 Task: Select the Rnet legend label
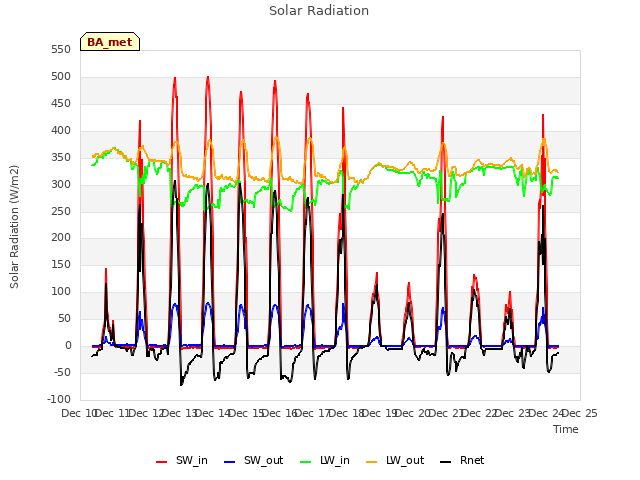click(x=472, y=460)
